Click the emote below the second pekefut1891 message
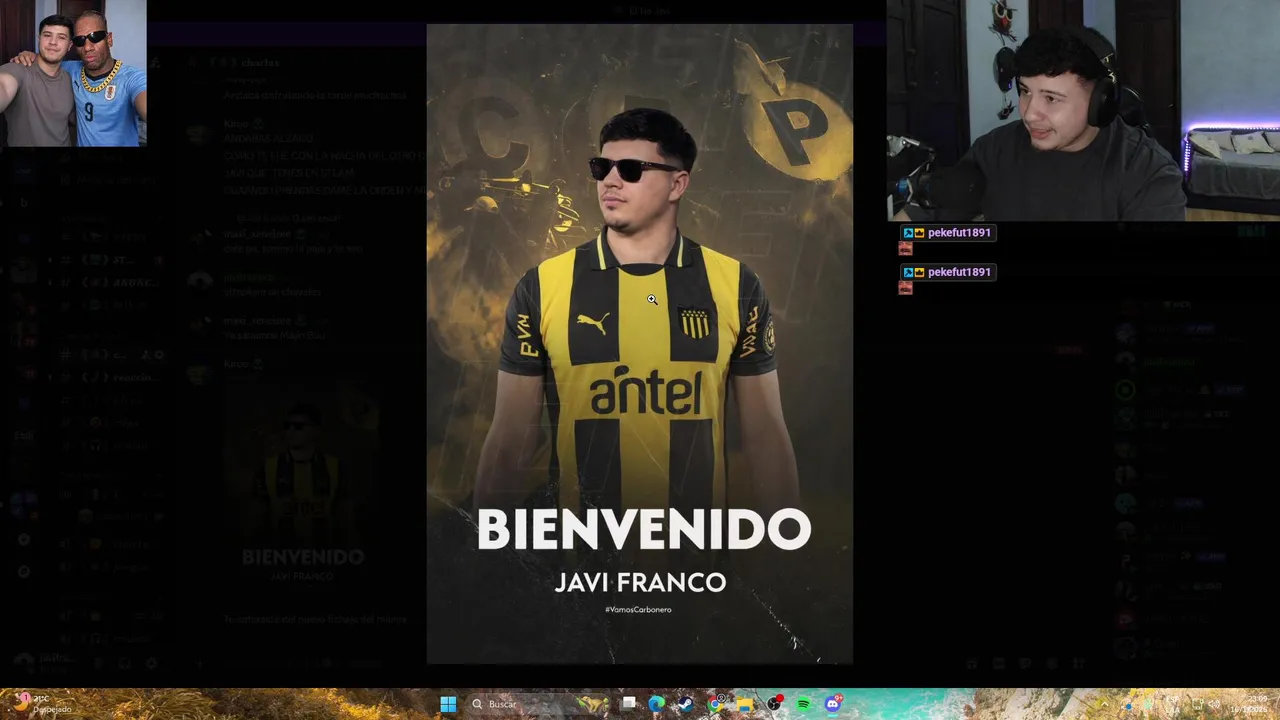Screen dimensions: 1280x720 (905, 288)
